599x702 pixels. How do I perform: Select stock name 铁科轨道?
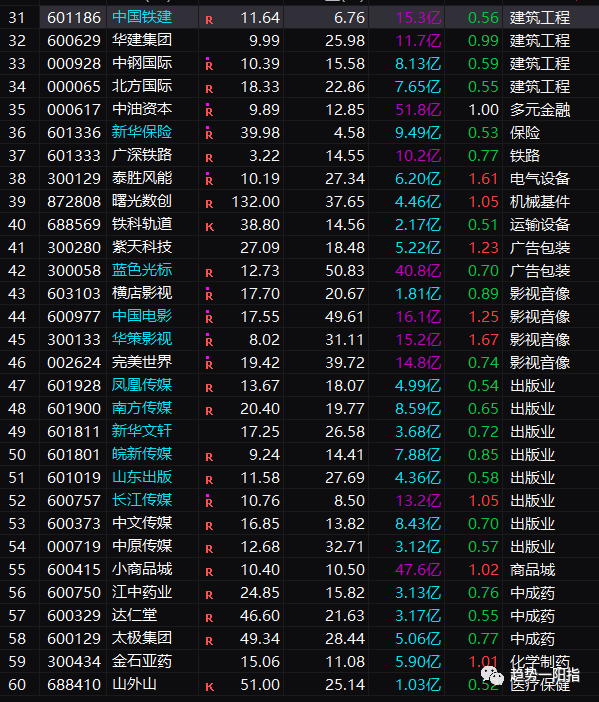[x=142, y=224]
